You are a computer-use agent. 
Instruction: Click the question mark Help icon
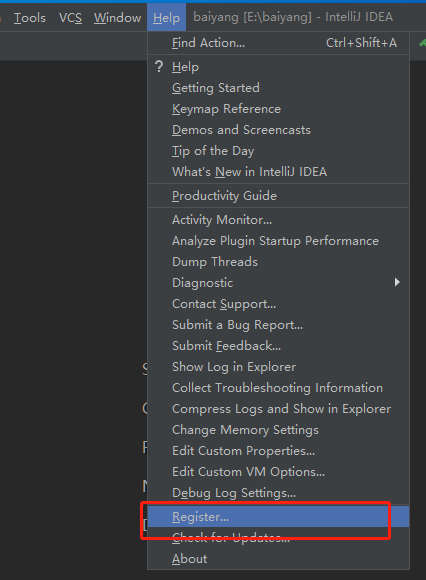point(159,67)
